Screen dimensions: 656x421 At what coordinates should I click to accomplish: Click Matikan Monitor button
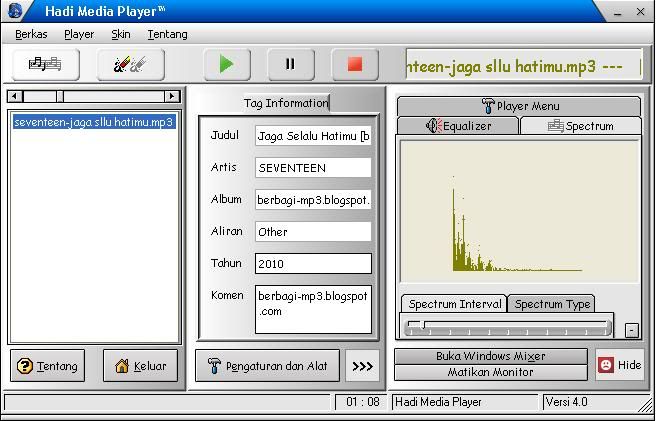[491, 372]
